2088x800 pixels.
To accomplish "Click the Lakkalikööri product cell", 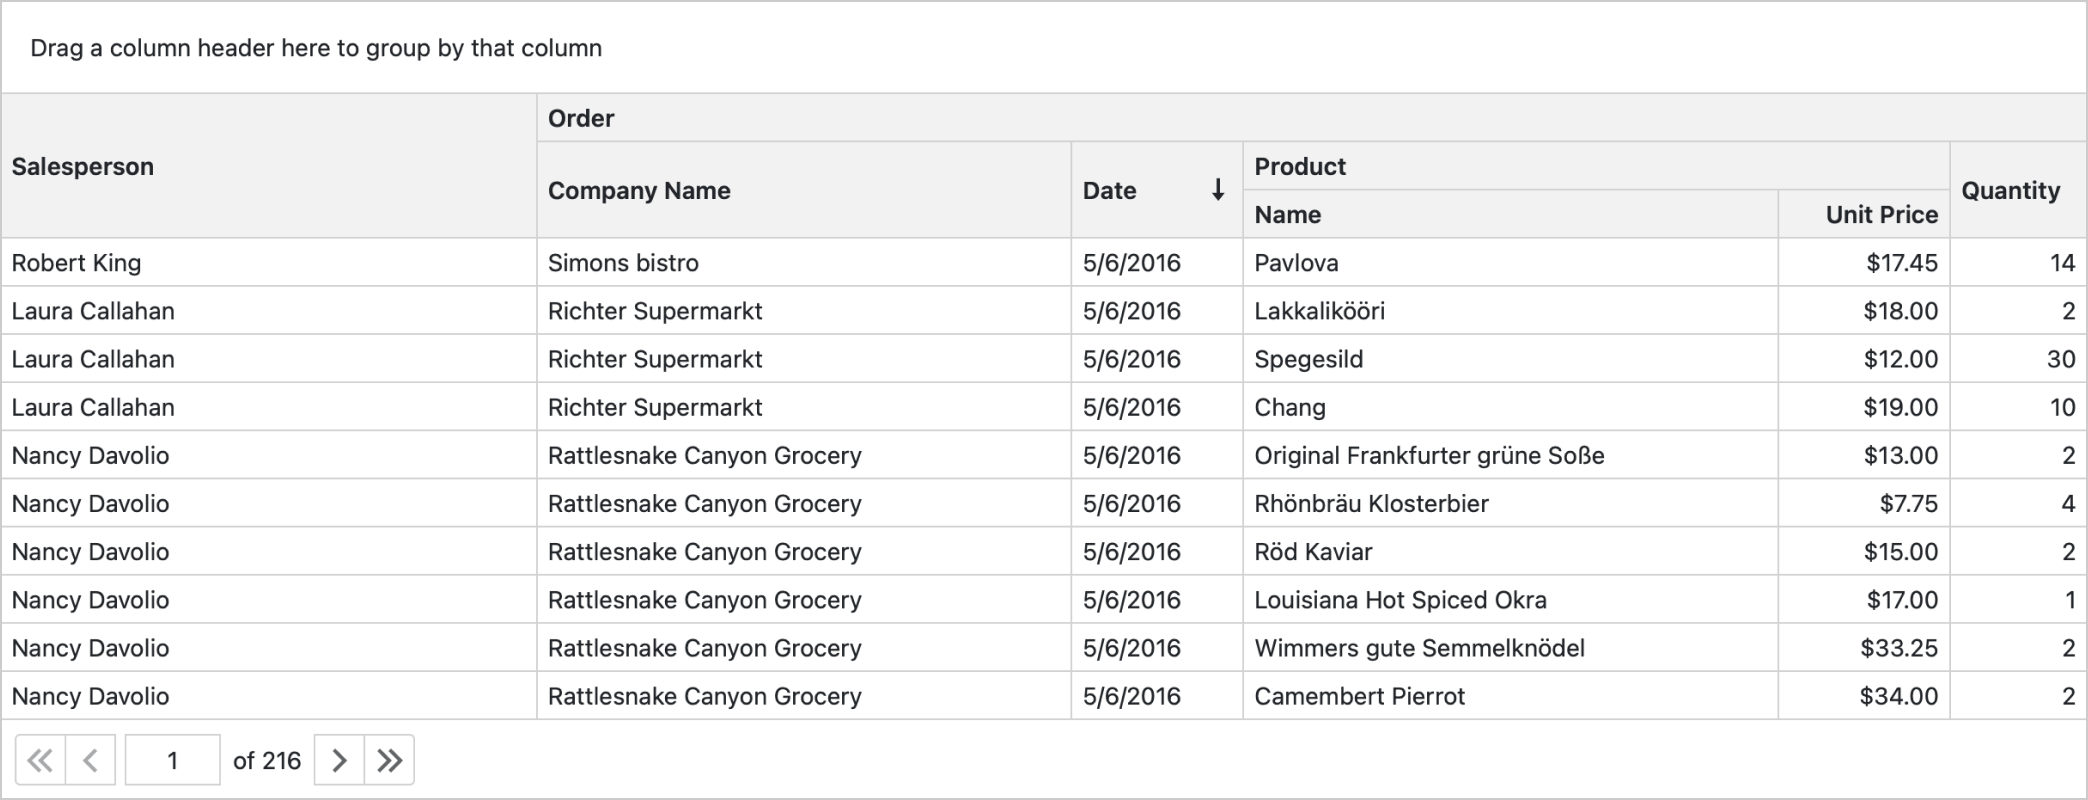I will [x=1320, y=311].
